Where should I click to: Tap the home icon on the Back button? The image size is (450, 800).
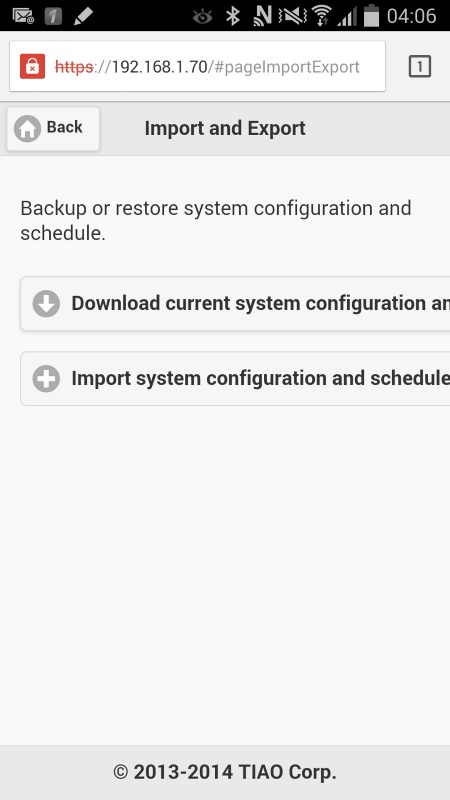click(x=27, y=129)
